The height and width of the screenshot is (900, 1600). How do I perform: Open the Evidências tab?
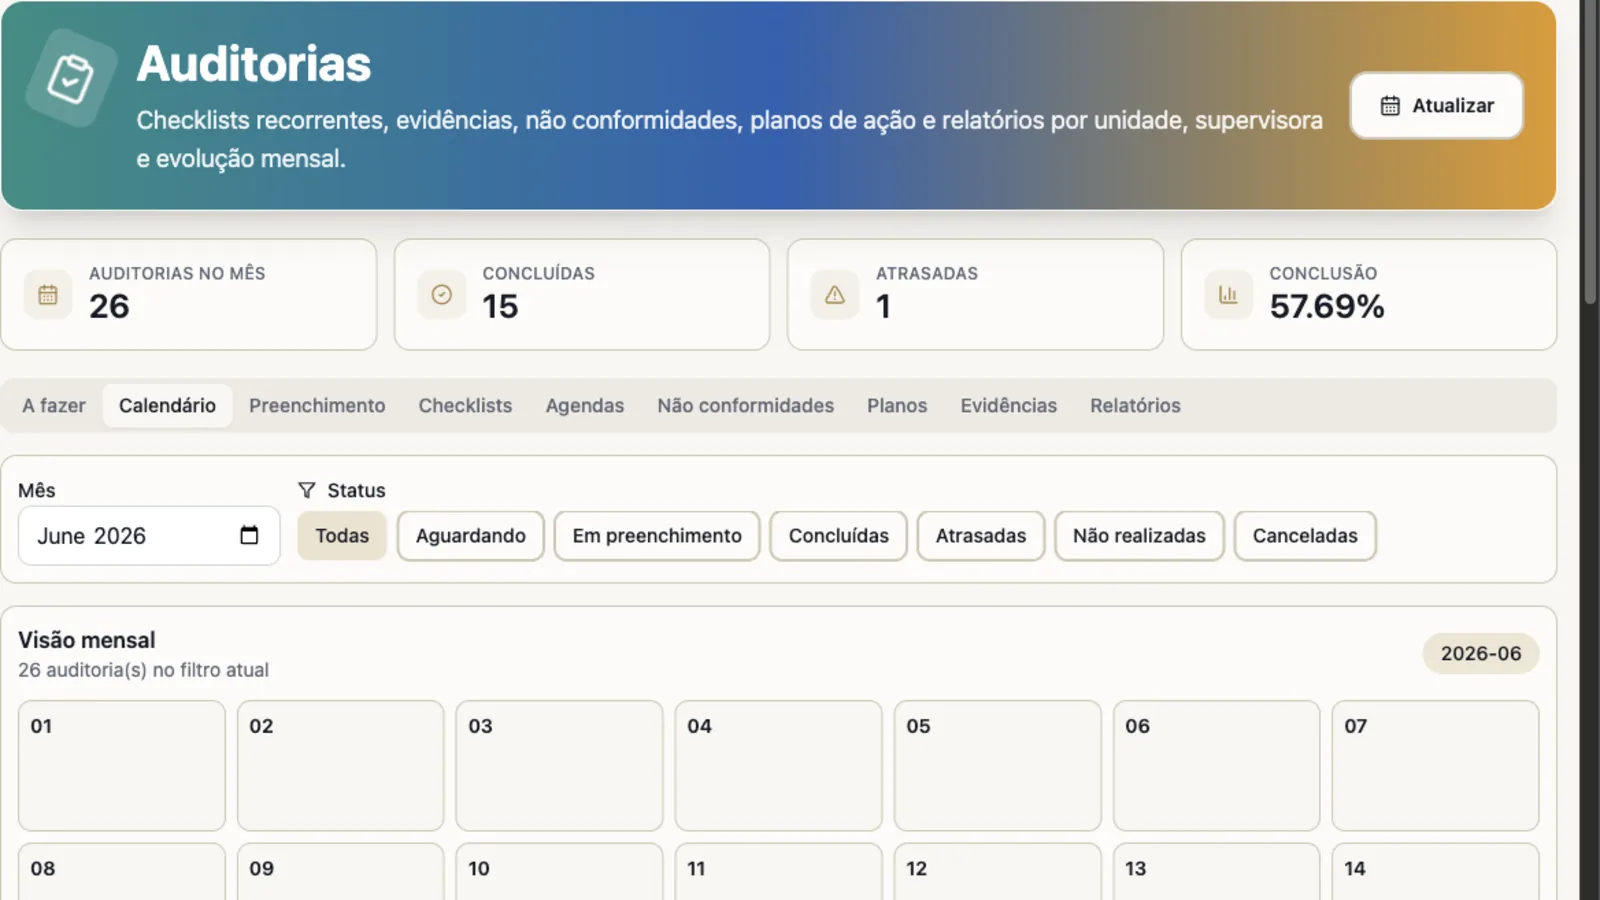1008,405
